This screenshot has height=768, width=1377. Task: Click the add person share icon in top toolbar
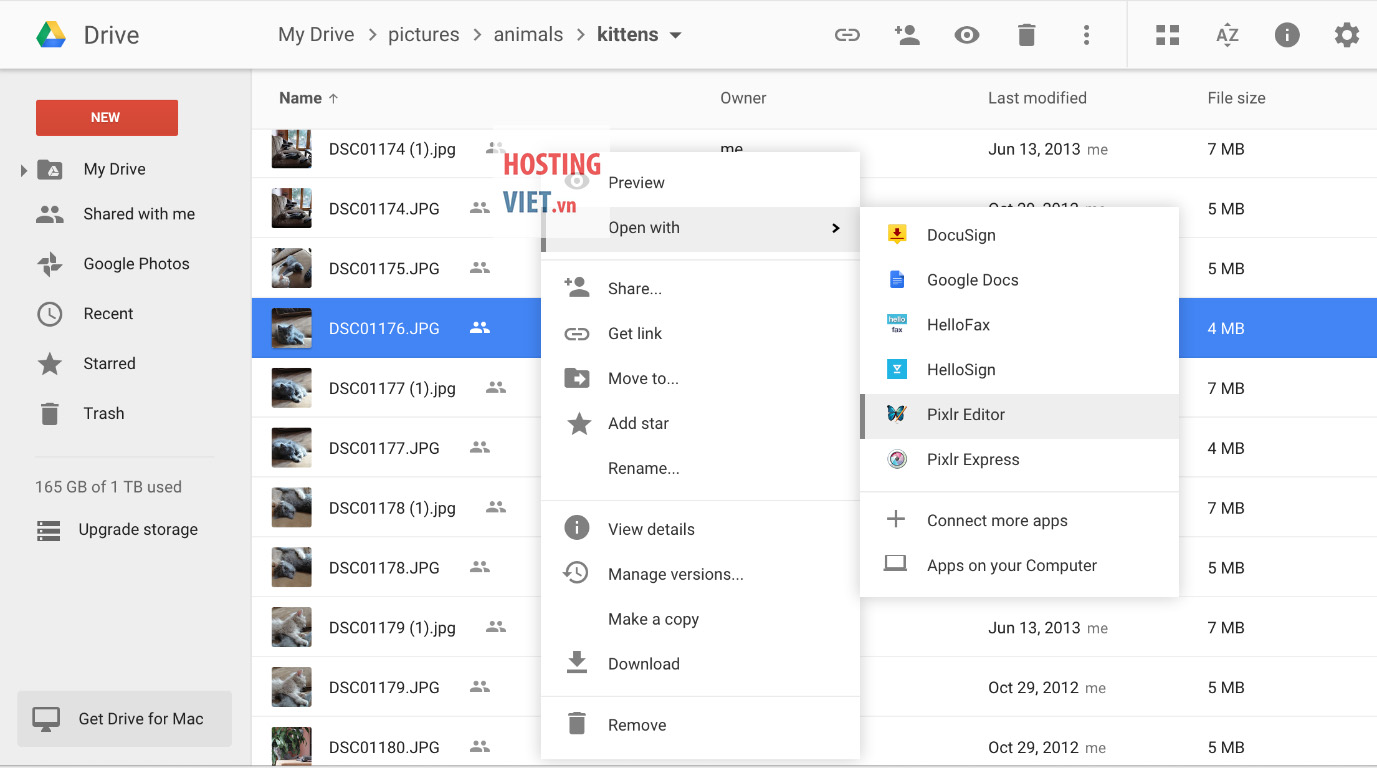click(907, 35)
